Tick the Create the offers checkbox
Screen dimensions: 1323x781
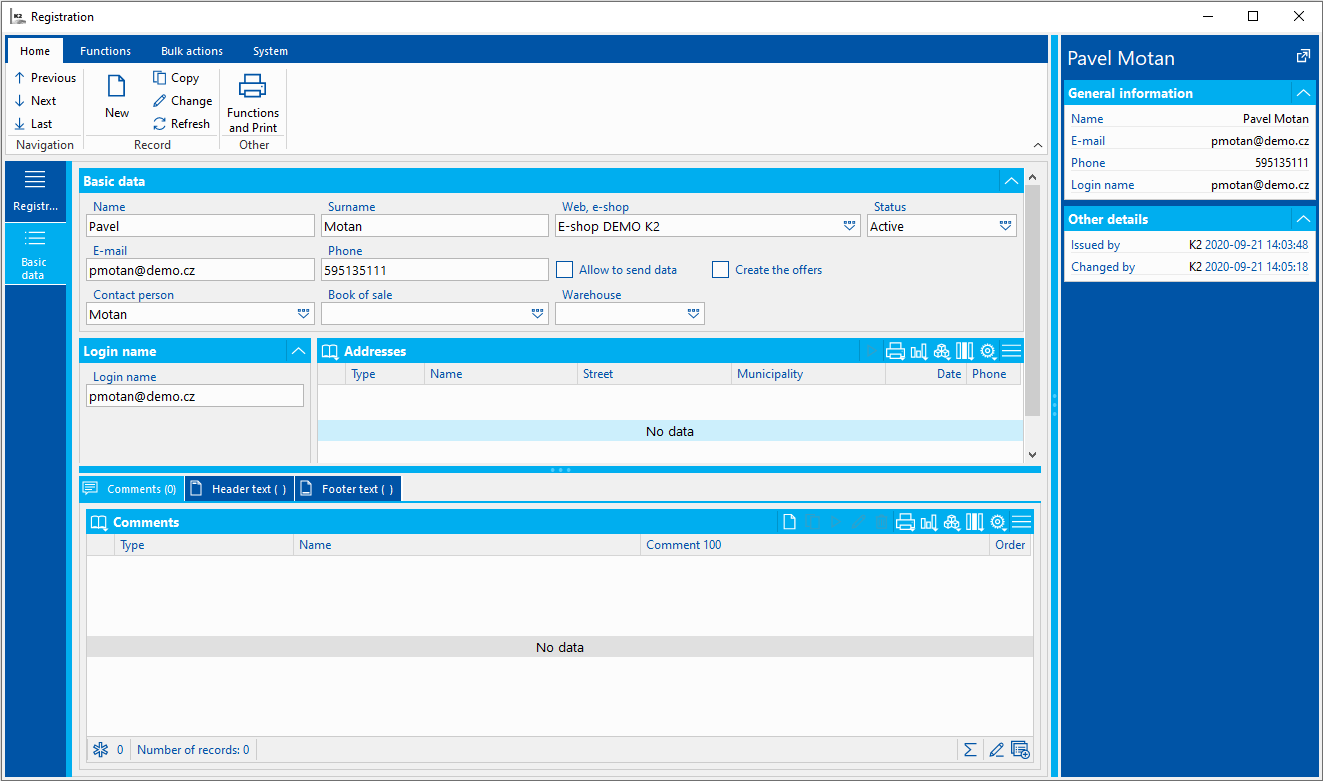720,270
